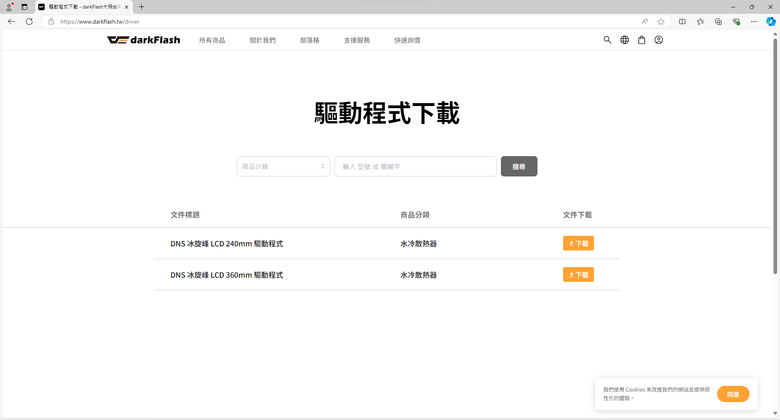This screenshot has width=780, height=420.
Task: Minimize the browser window
Action: [733, 7]
